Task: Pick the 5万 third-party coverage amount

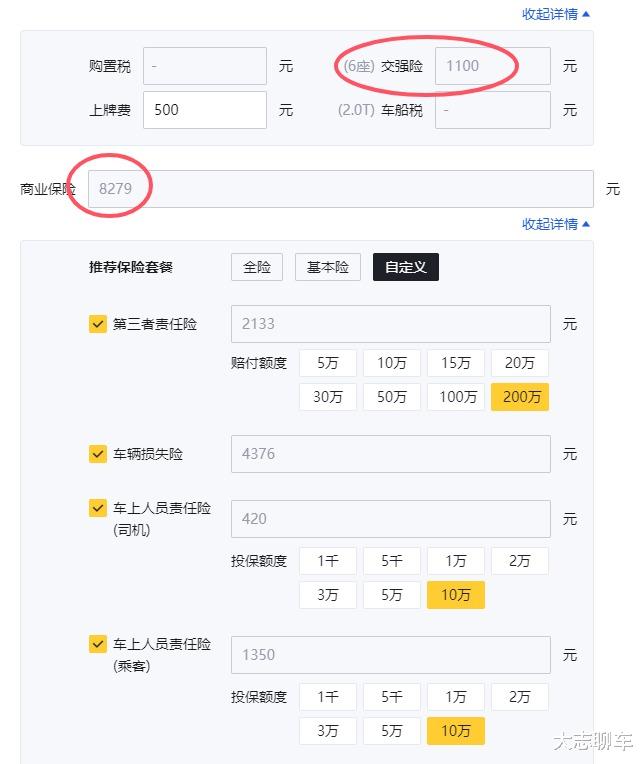Action: [328, 363]
